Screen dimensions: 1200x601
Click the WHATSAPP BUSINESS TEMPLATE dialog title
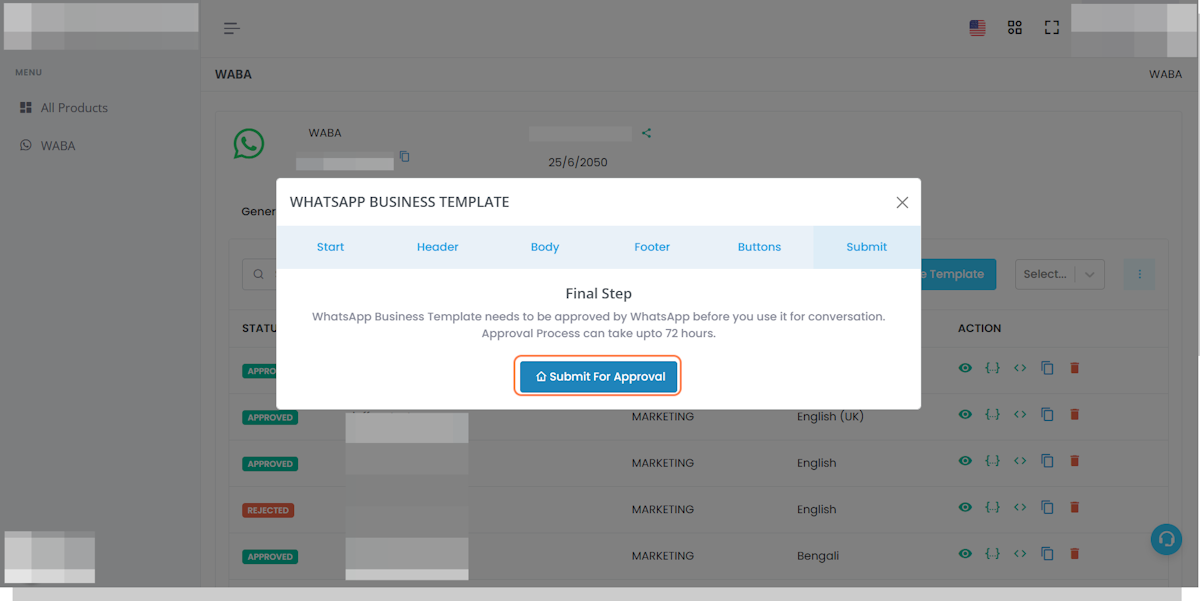tap(400, 202)
